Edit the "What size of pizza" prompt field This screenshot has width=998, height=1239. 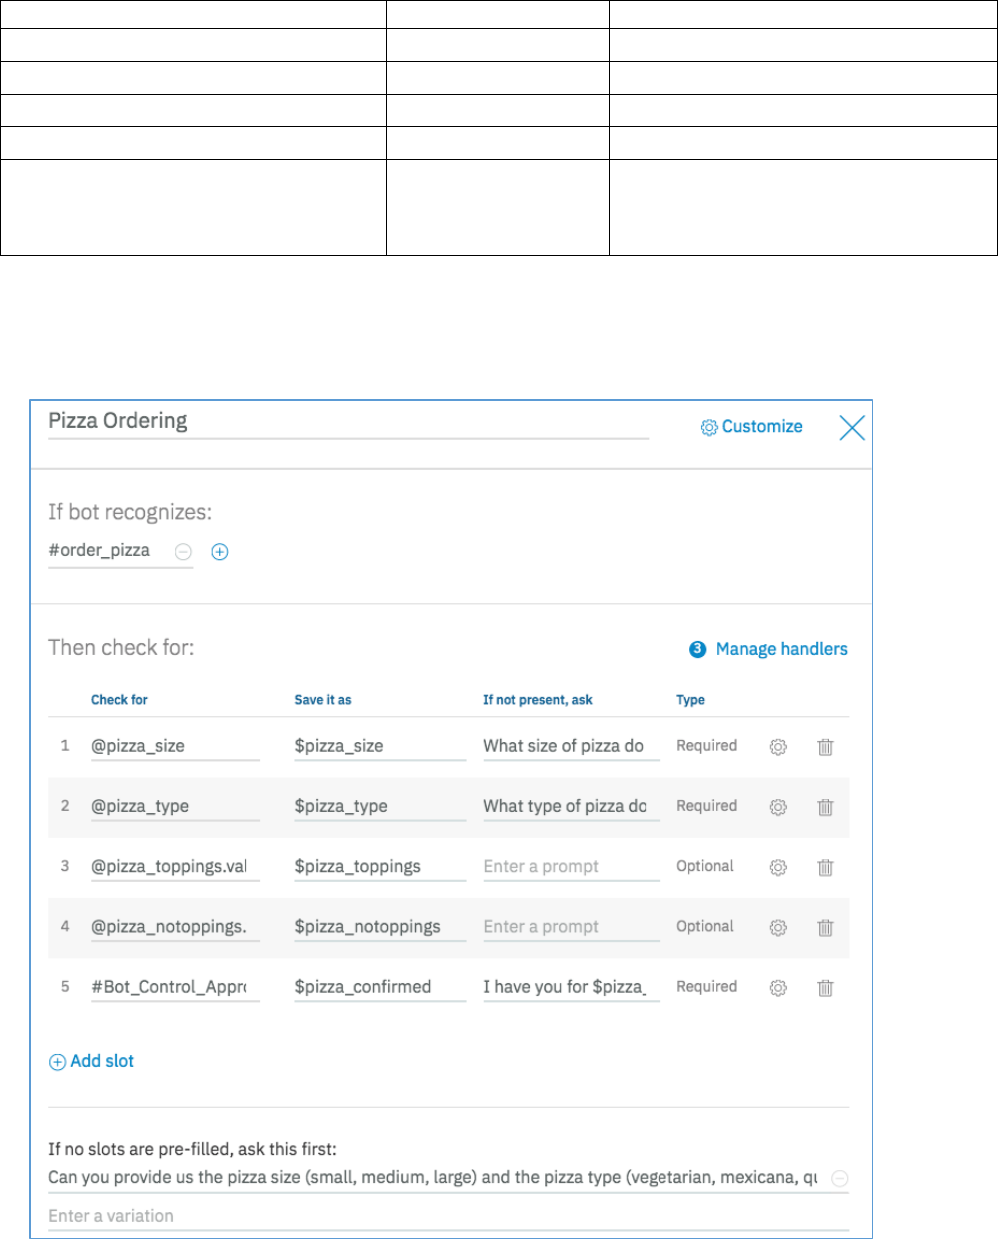570,746
